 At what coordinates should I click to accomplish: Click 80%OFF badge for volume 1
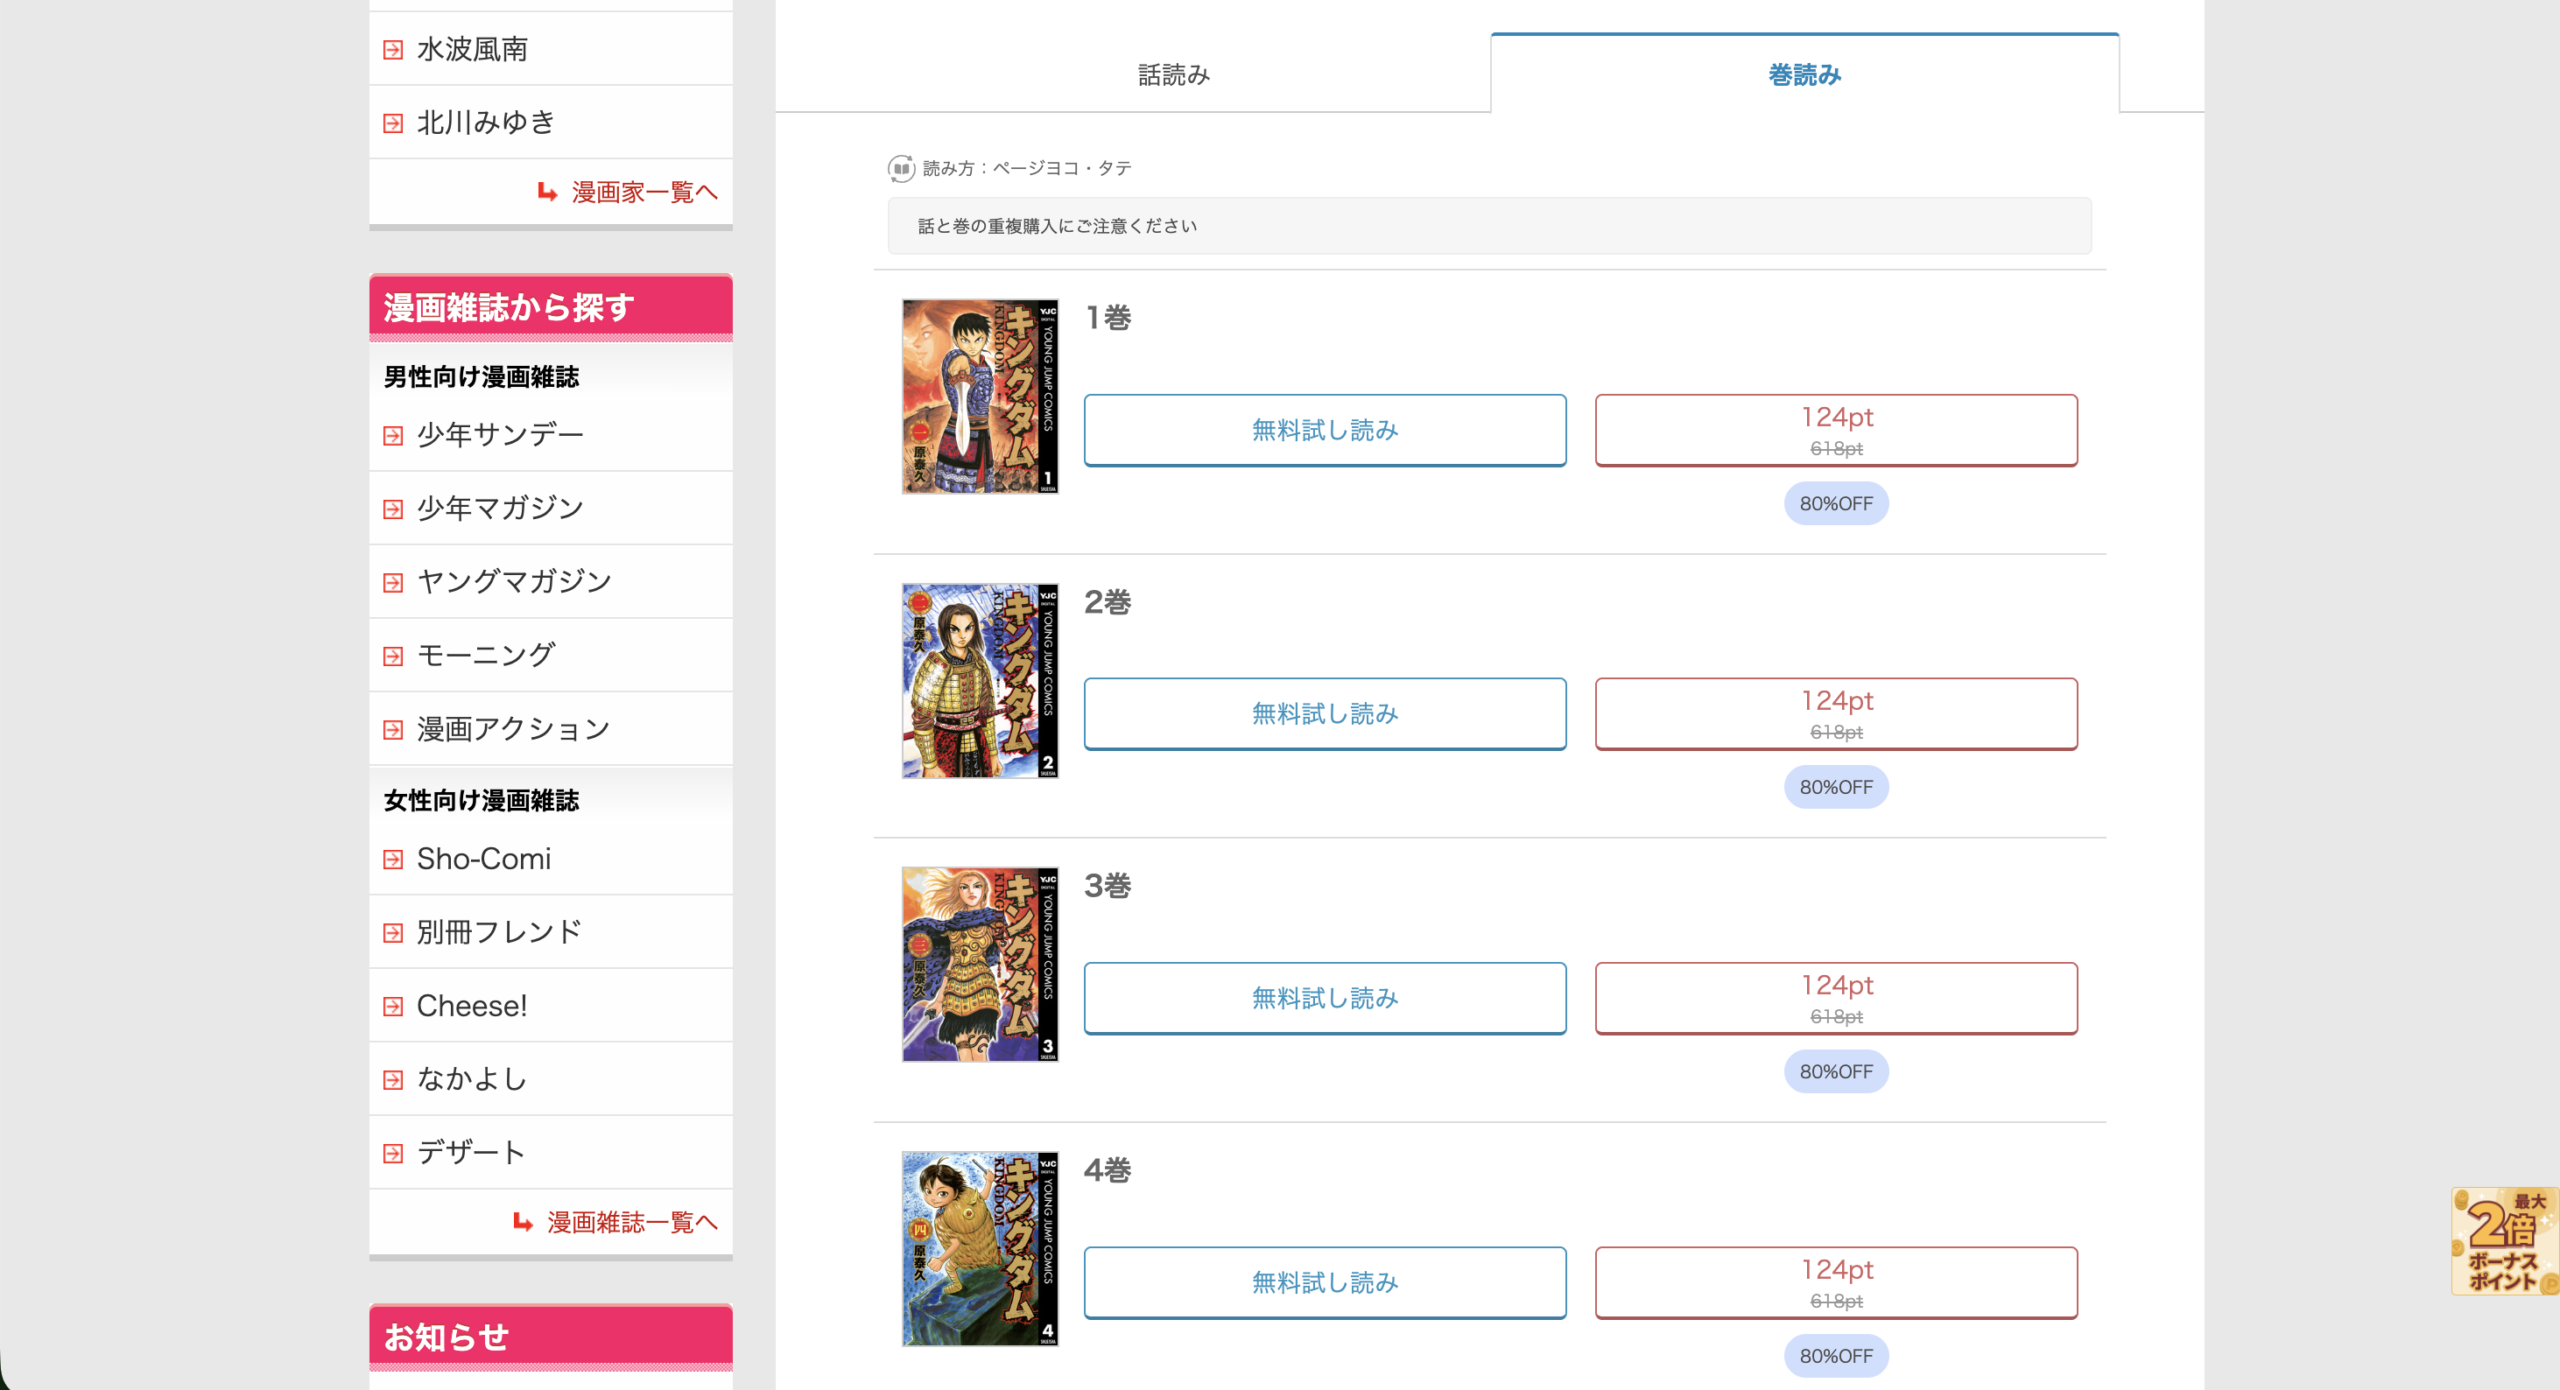pos(1836,503)
